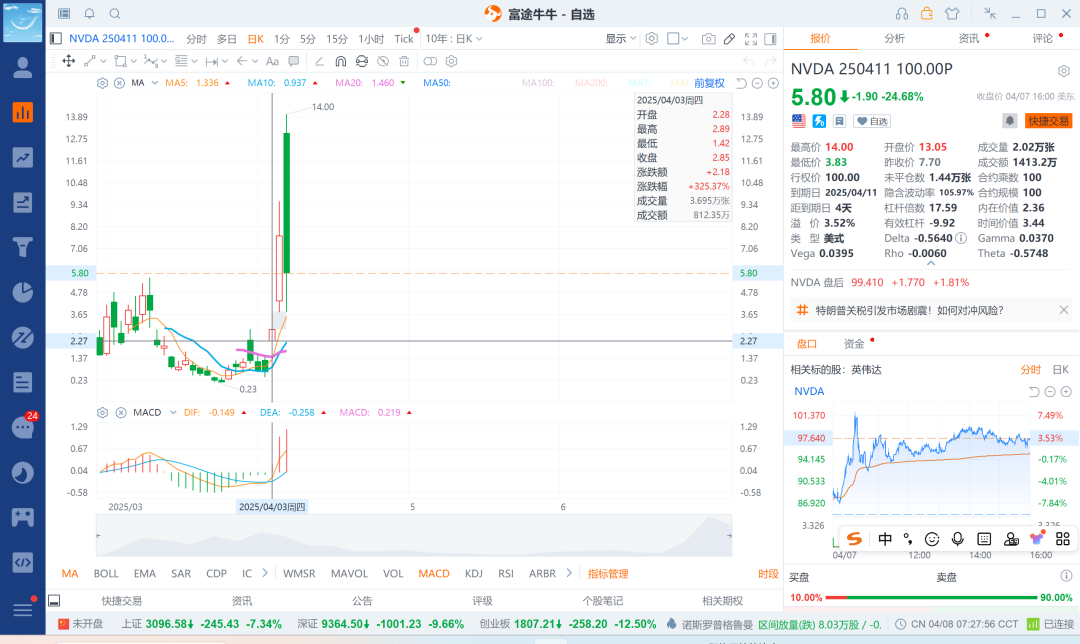Open the hamburger menu at sidebar bottom
The image size is (1080, 644).
(23, 610)
